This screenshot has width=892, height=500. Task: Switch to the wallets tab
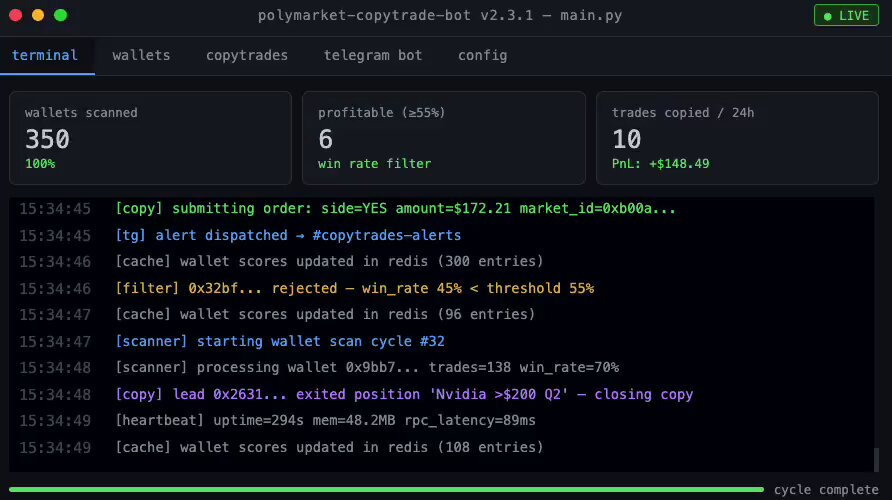tap(141, 55)
